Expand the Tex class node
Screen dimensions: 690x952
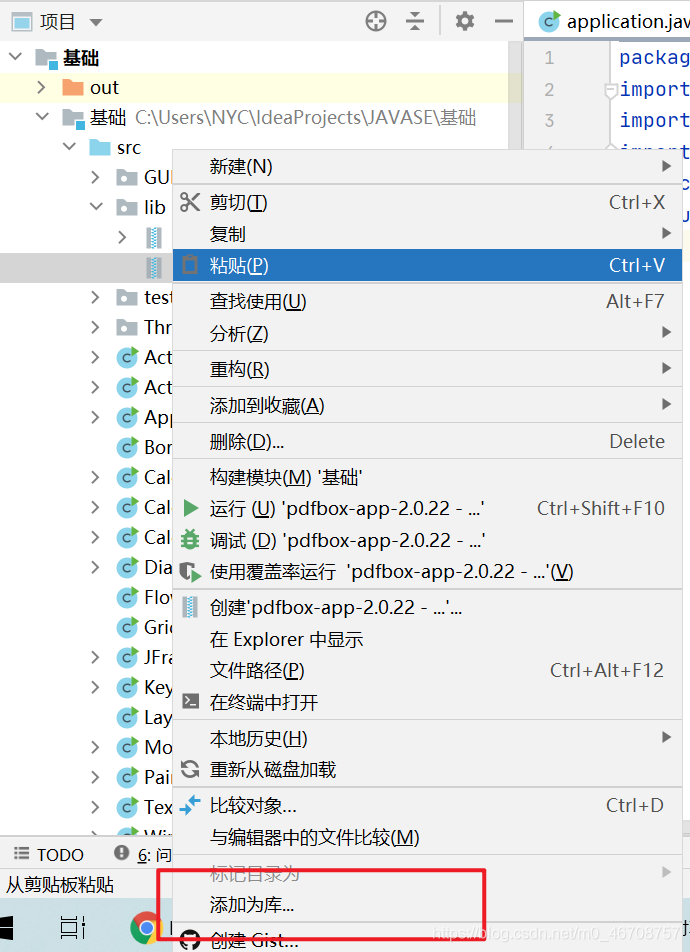95,807
